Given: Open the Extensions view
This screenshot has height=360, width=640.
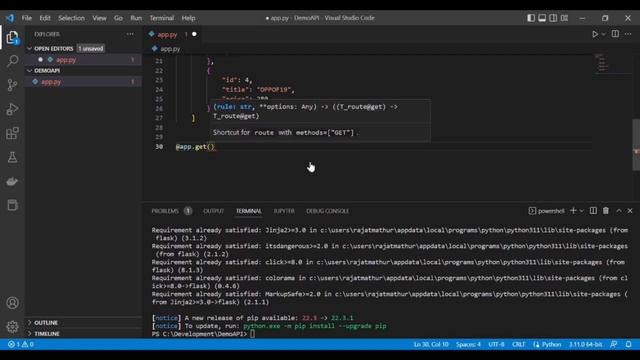Looking at the screenshot, I should [12, 133].
